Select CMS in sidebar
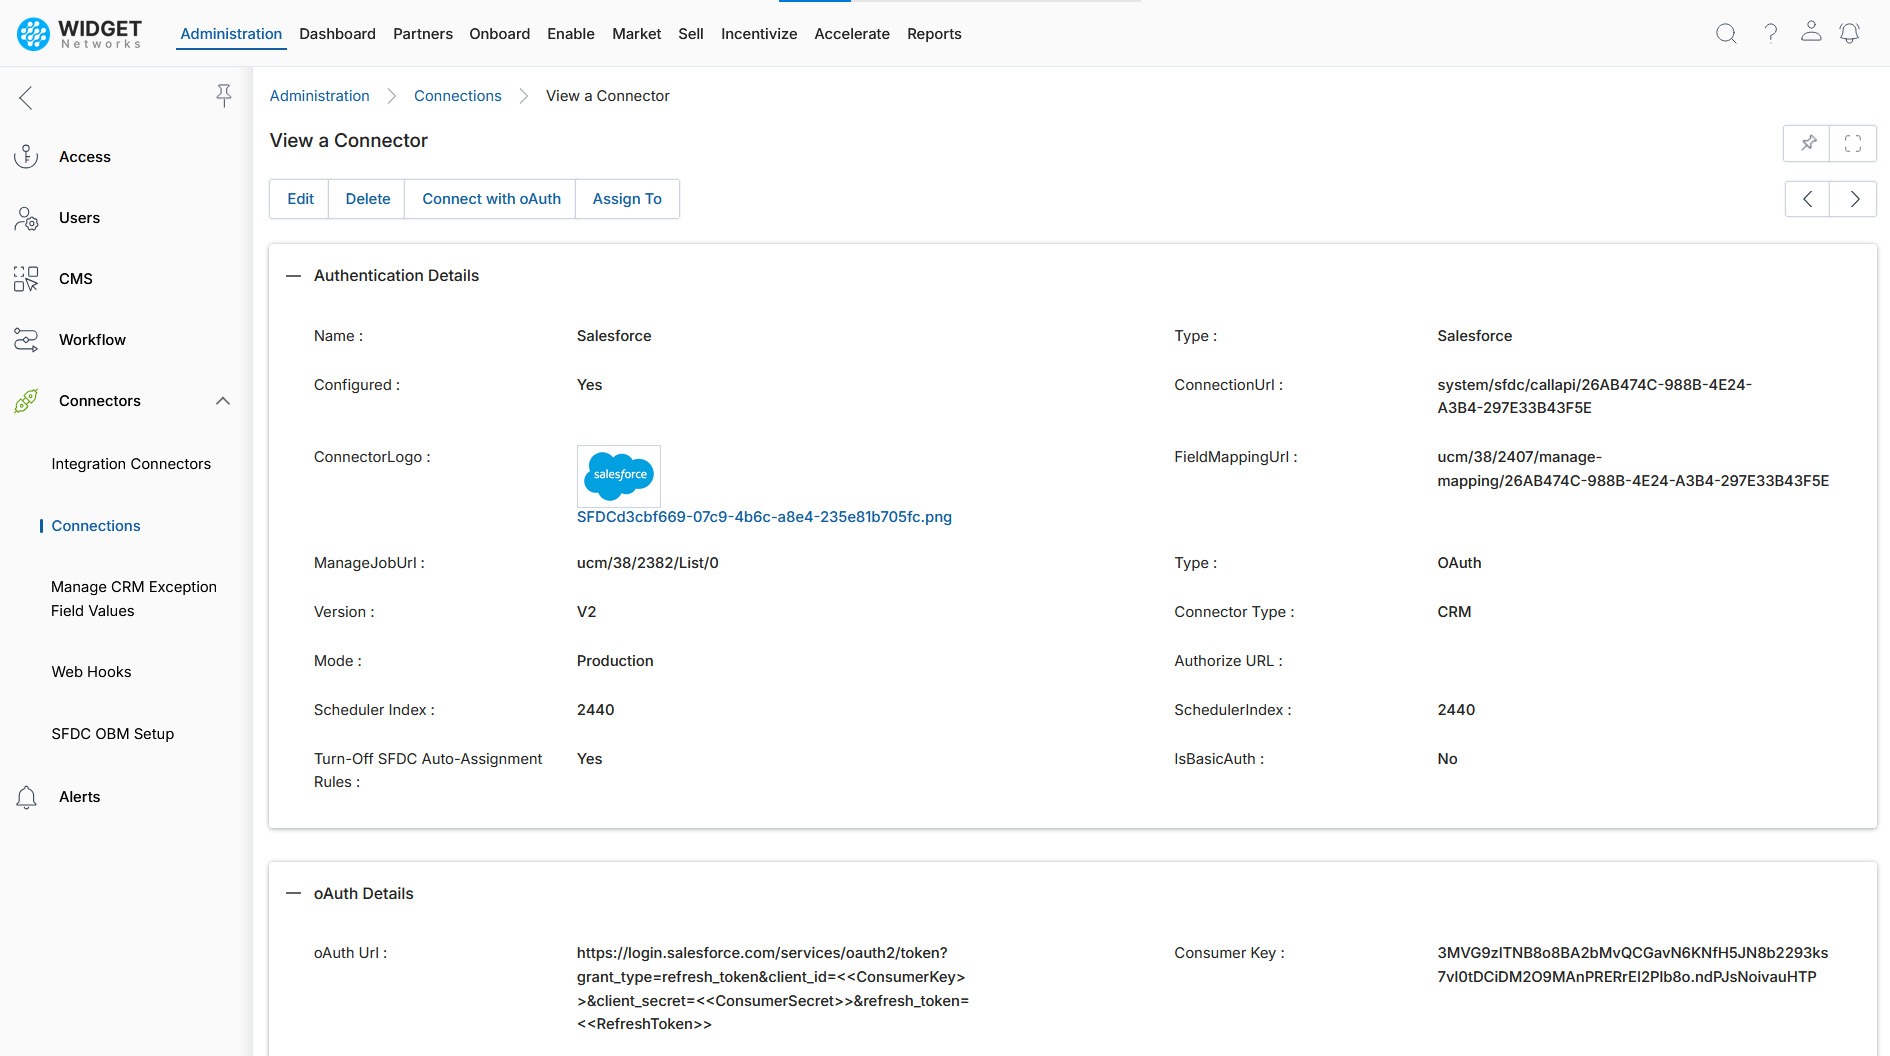The width and height of the screenshot is (1890, 1056). (x=76, y=279)
